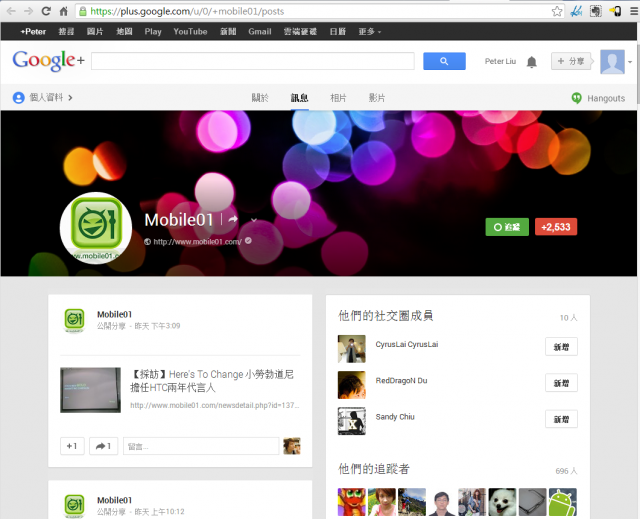Open the HTC article link title
Image resolution: width=640 pixels, height=519 pixels.
[212, 381]
